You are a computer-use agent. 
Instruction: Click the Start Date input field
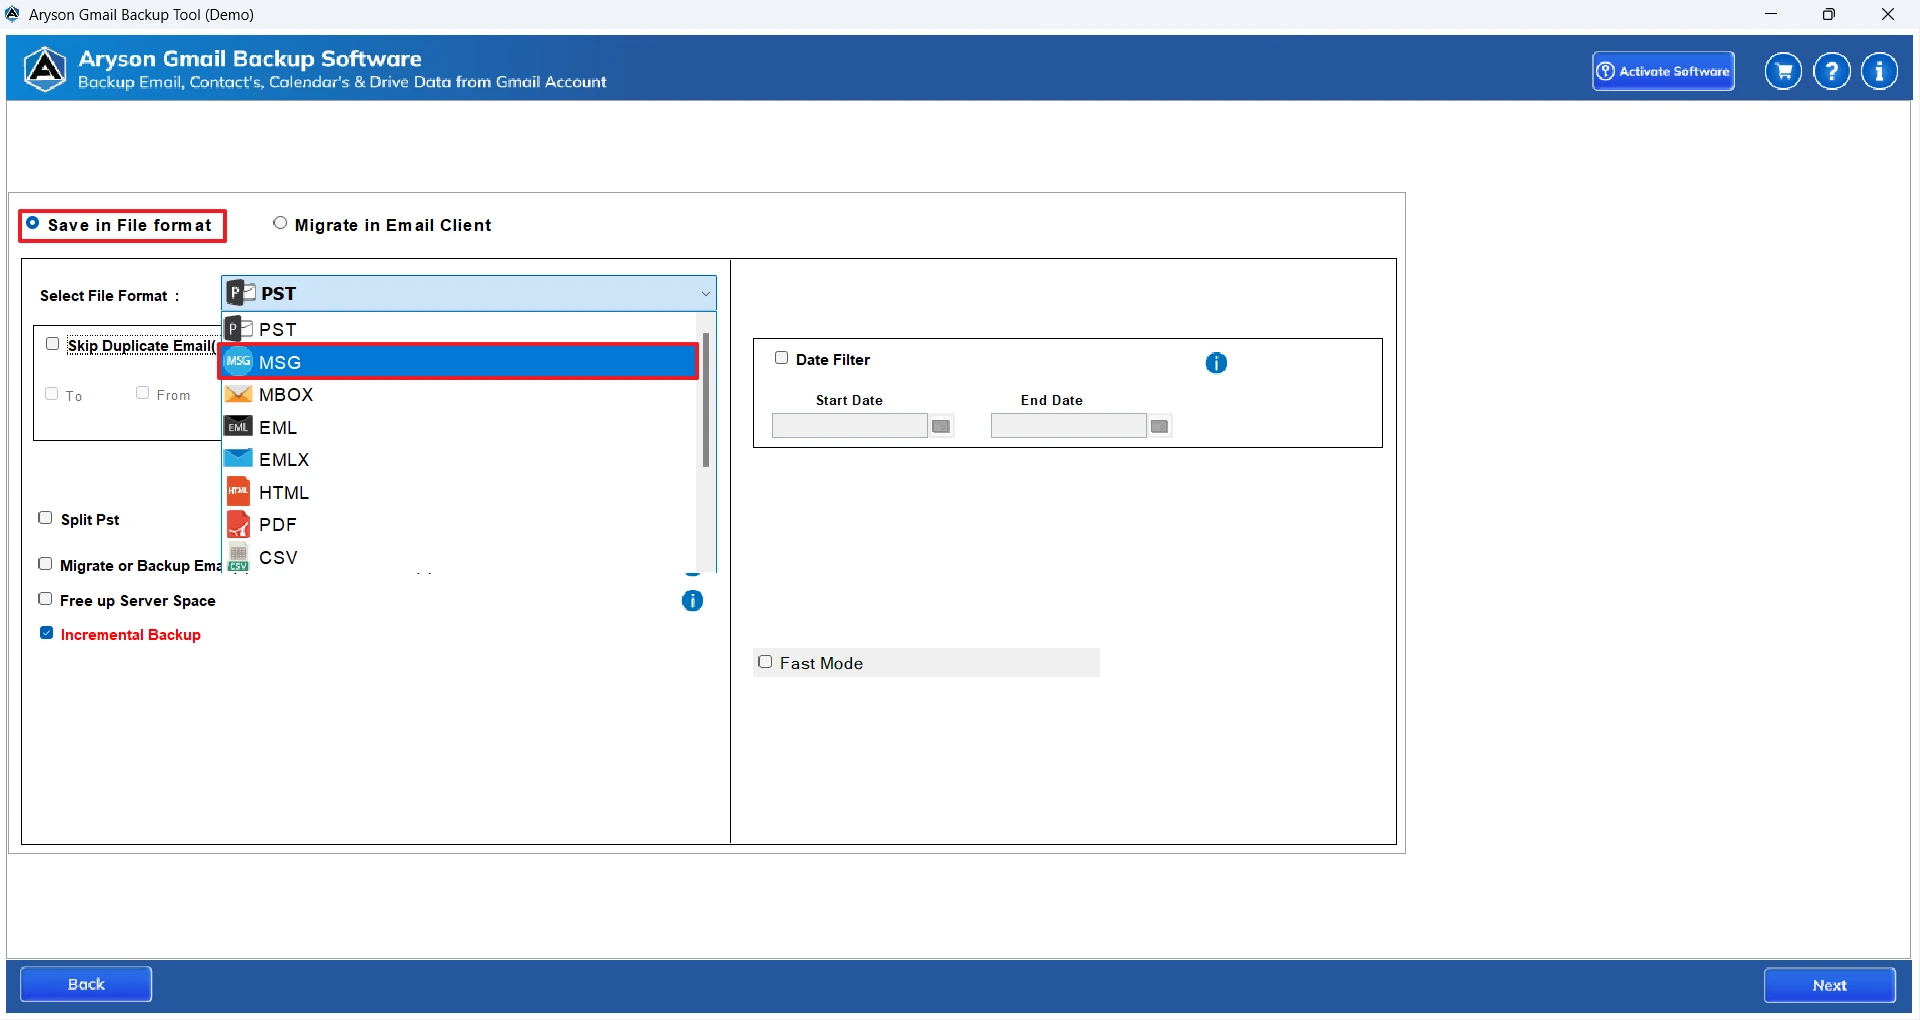[x=850, y=427]
